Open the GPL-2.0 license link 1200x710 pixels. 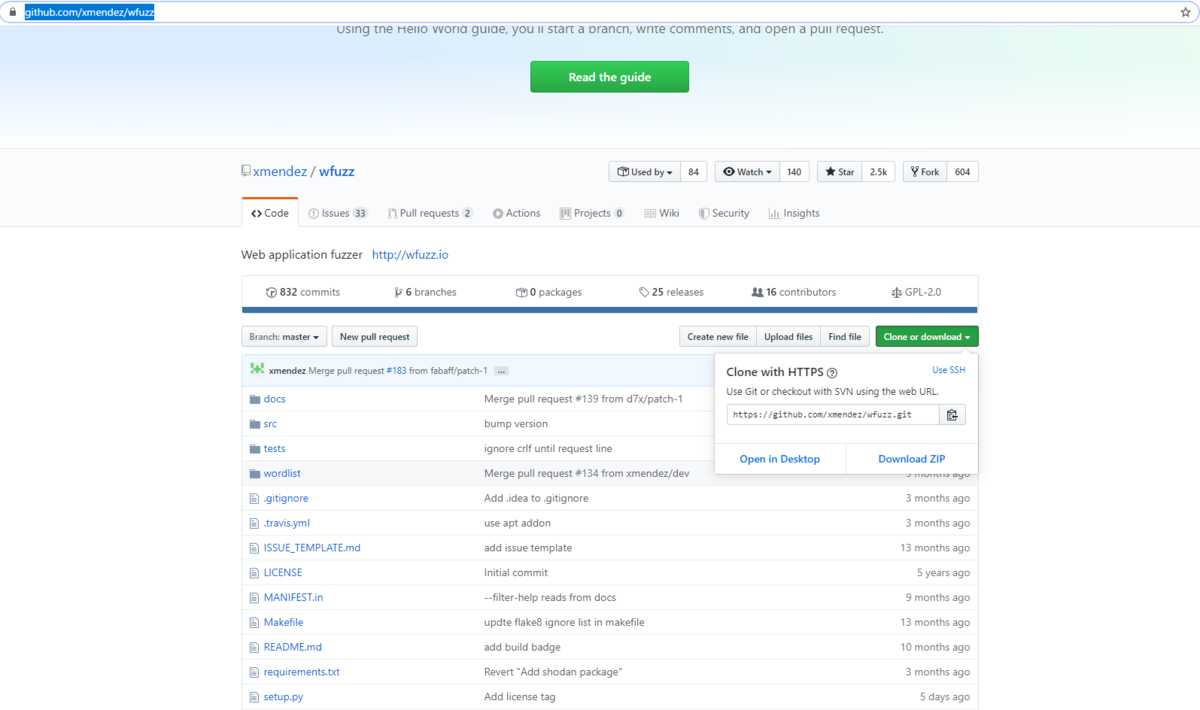917,292
